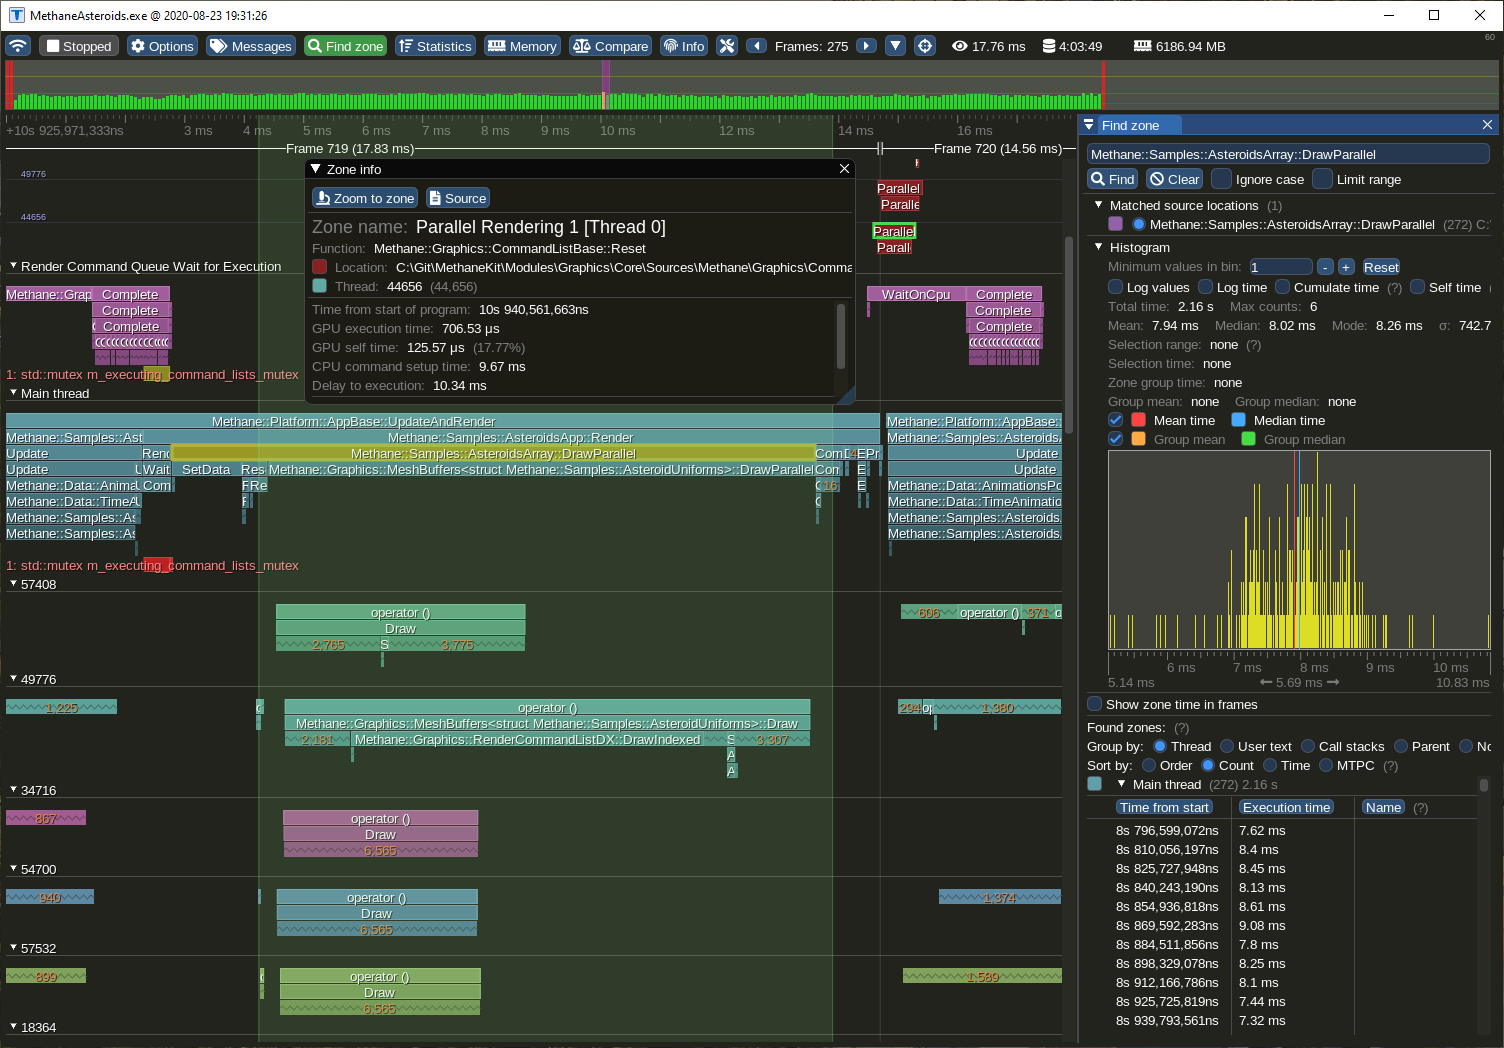Open the Messages window
The image size is (1504, 1048).
[x=250, y=46]
